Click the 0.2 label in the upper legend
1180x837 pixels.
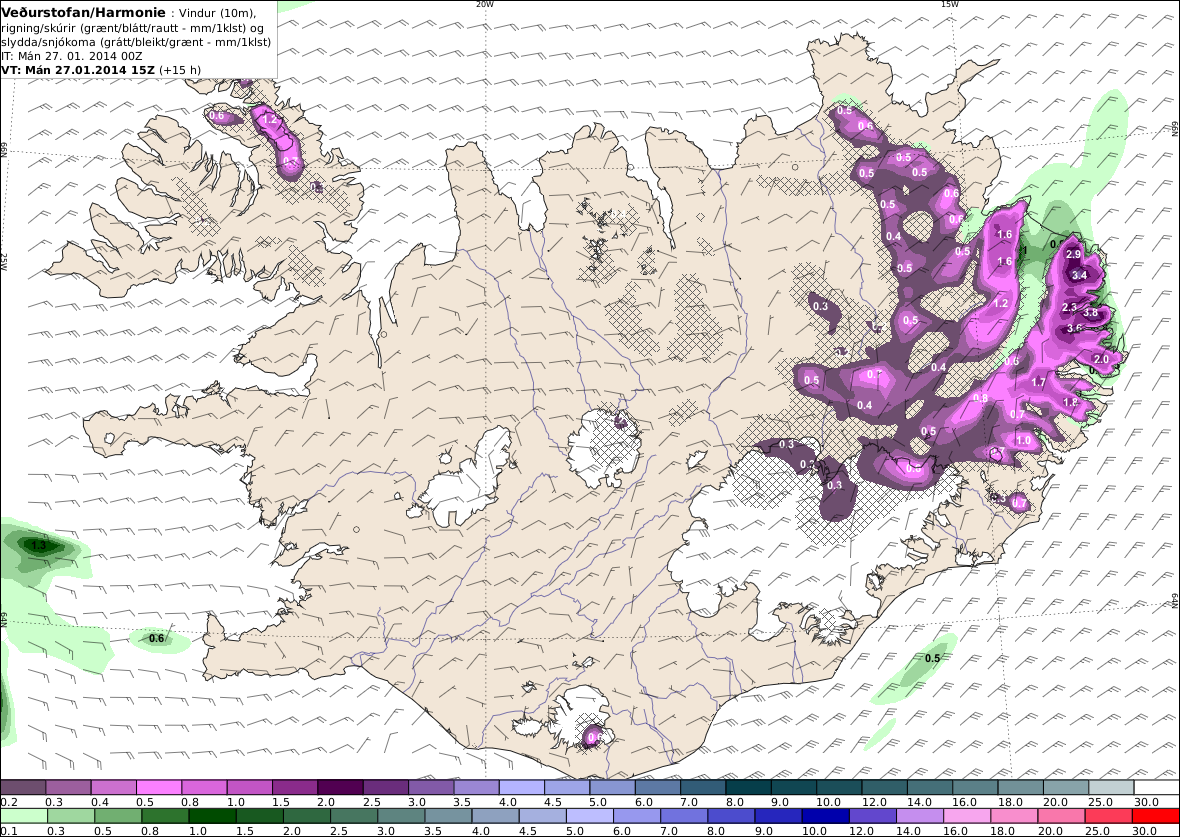coord(10,802)
